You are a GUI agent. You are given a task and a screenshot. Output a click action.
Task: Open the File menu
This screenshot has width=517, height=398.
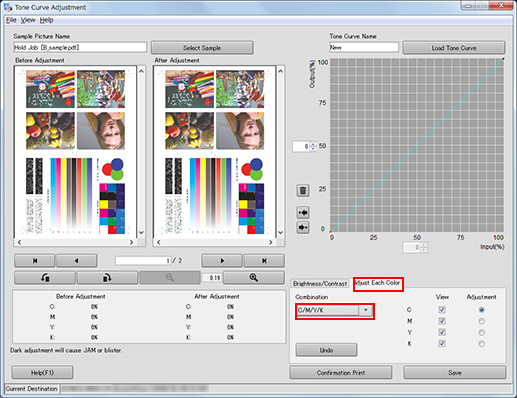click(x=11, y=20)
